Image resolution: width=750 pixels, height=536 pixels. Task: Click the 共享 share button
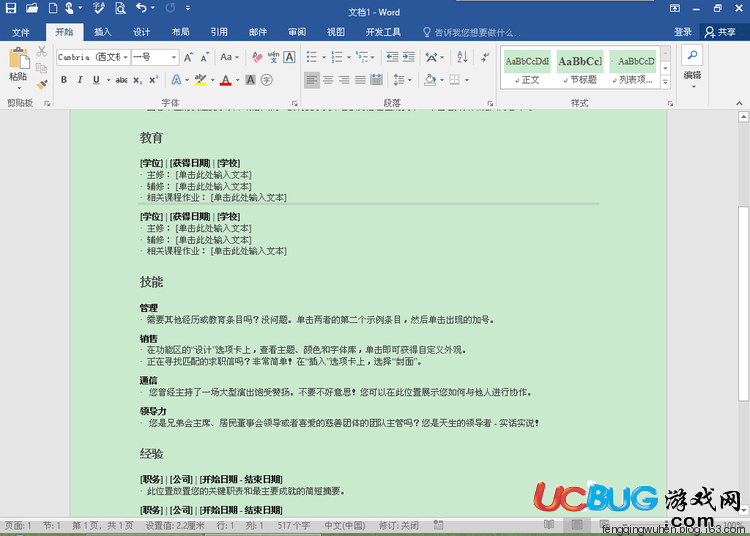pos(720,32)
